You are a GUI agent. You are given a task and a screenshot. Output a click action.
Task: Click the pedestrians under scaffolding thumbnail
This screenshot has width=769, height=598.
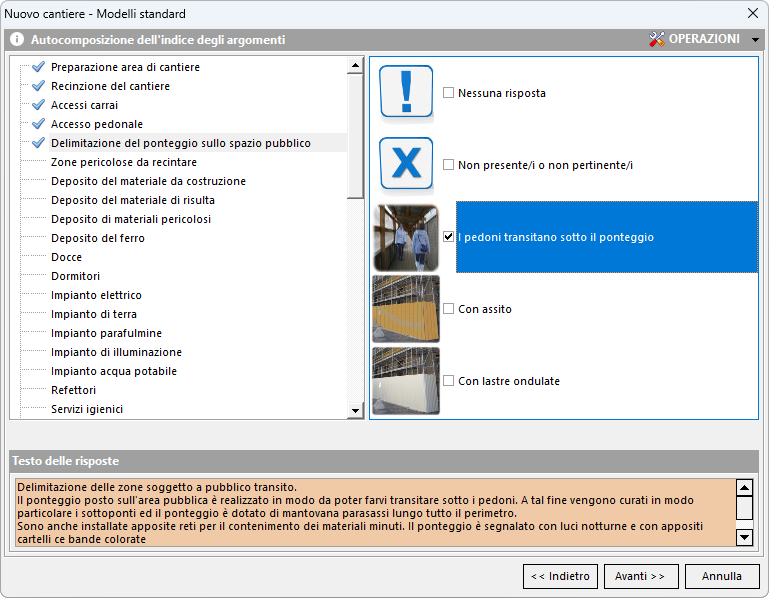pyautogui.click(x=406, y=237)
